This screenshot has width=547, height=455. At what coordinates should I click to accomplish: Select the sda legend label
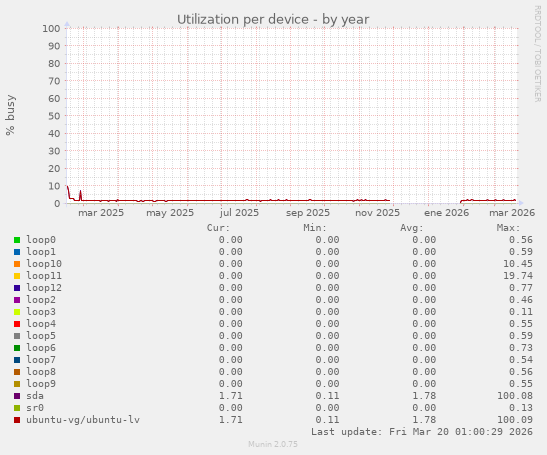(x=35, y=396)
